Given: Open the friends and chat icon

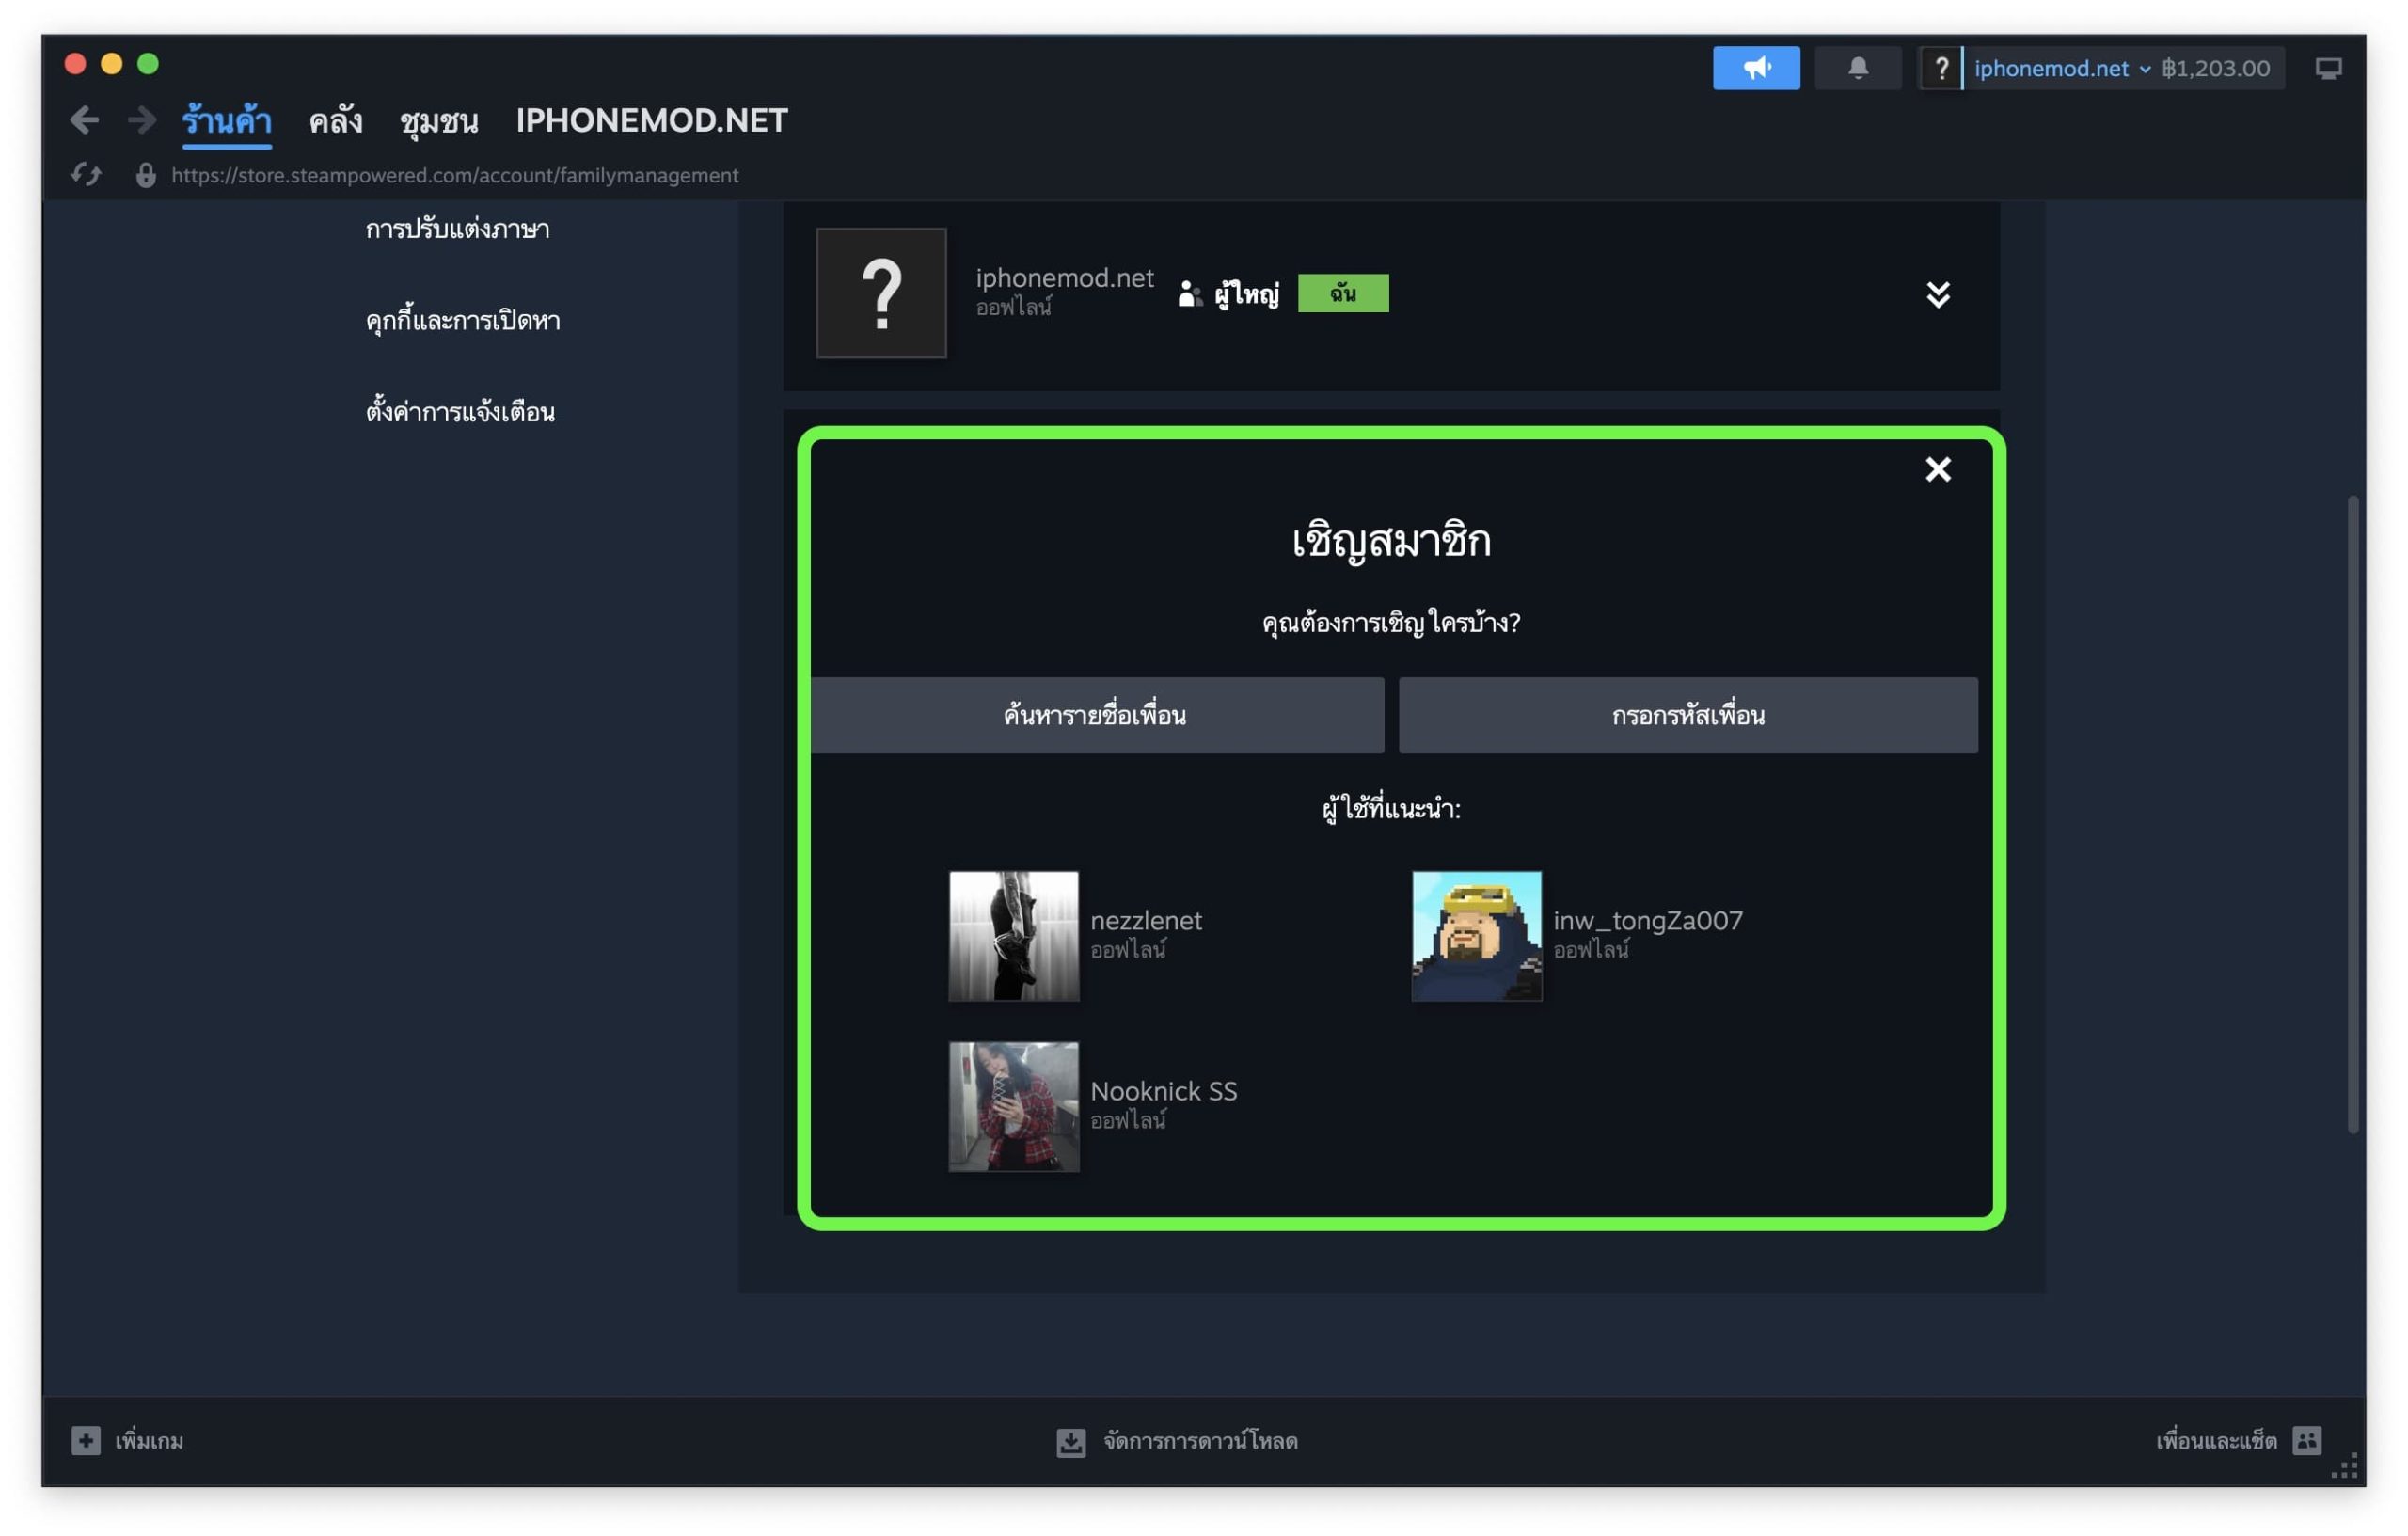Looking at the screenshot, I should point(2306,1440).
